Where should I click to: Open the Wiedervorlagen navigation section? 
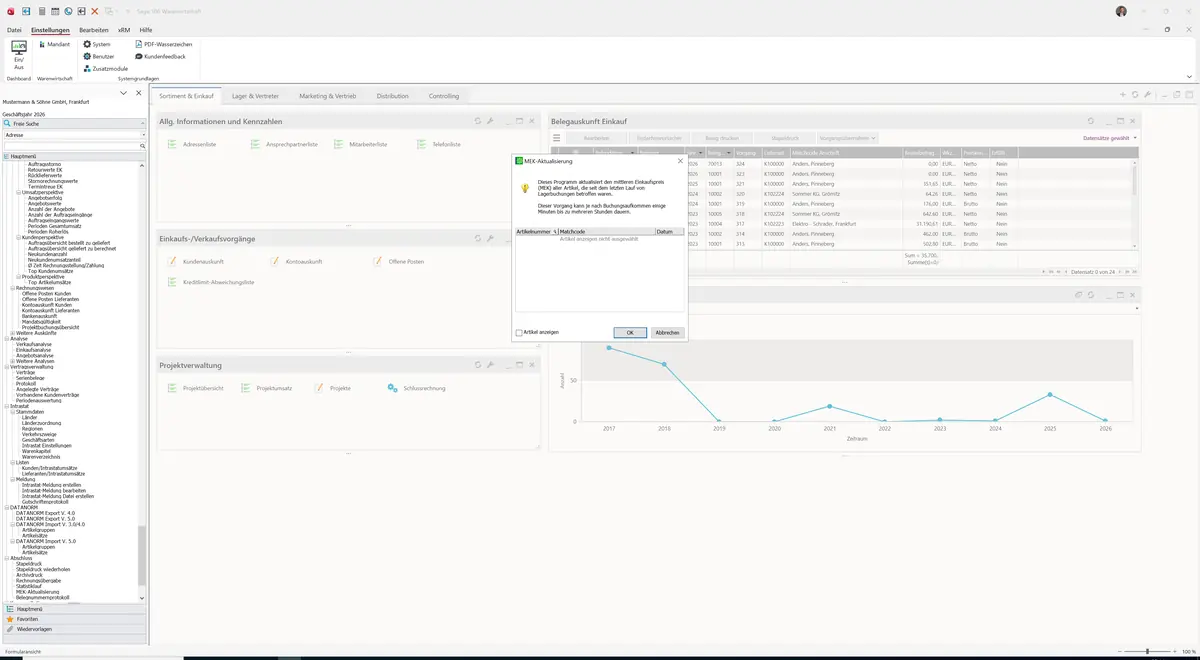click(74, 629)
